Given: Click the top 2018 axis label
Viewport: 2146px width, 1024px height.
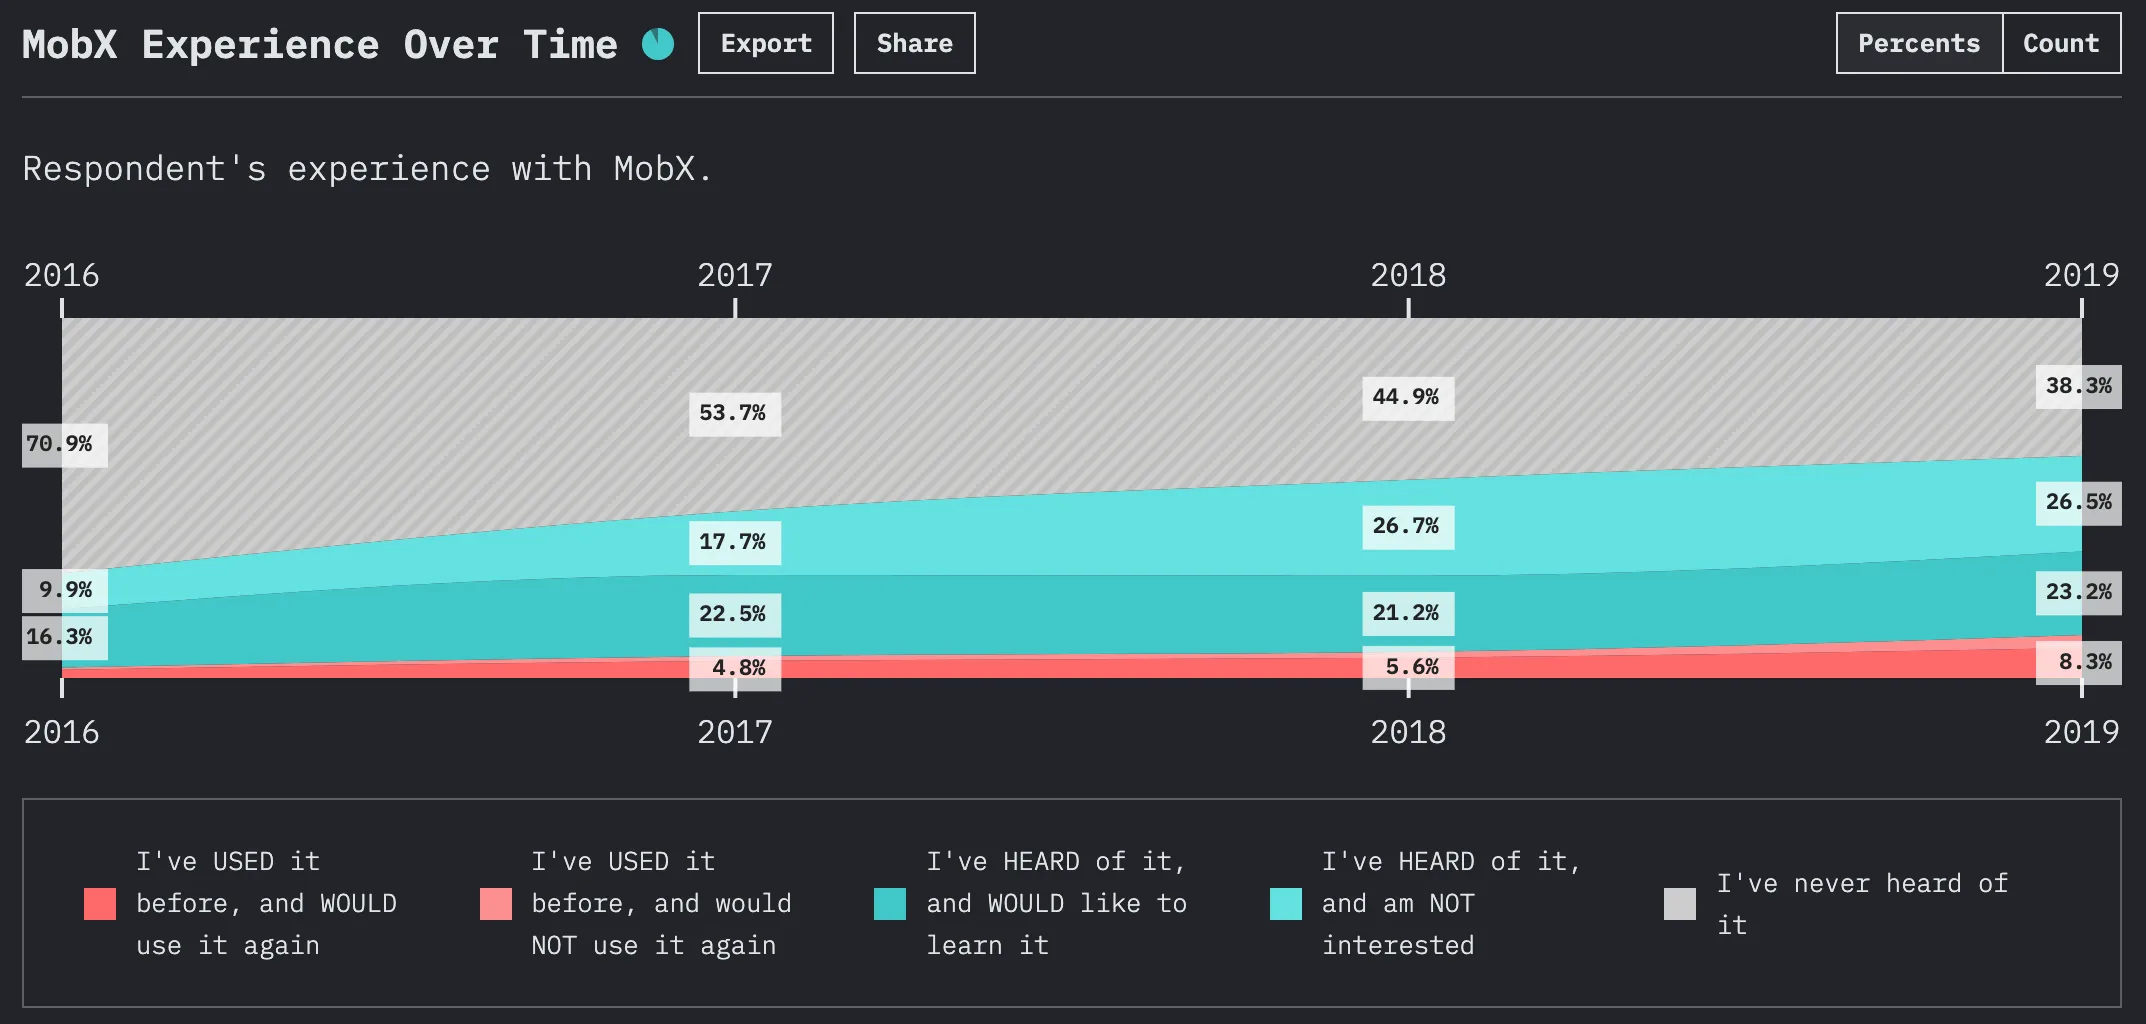Looking at the screenshot, I should tap(1408, 275).
